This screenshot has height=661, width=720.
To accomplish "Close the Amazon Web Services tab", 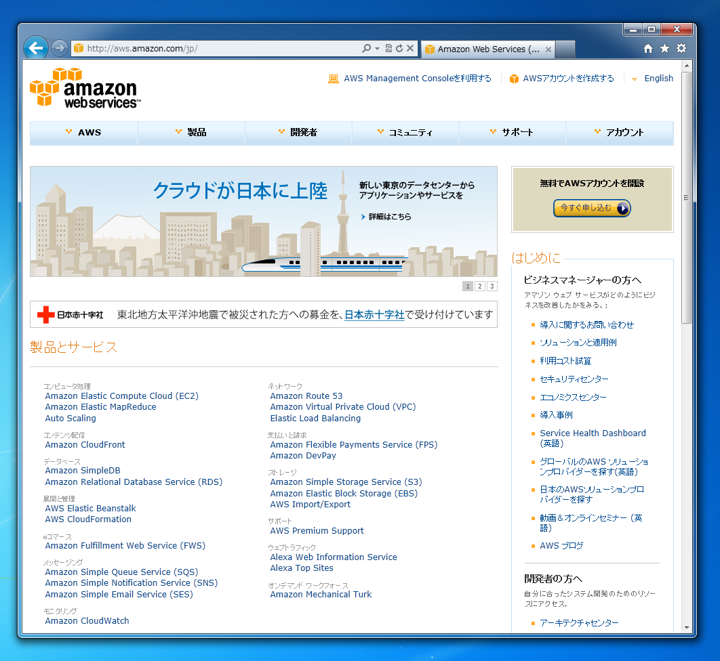I will point(548,49).
